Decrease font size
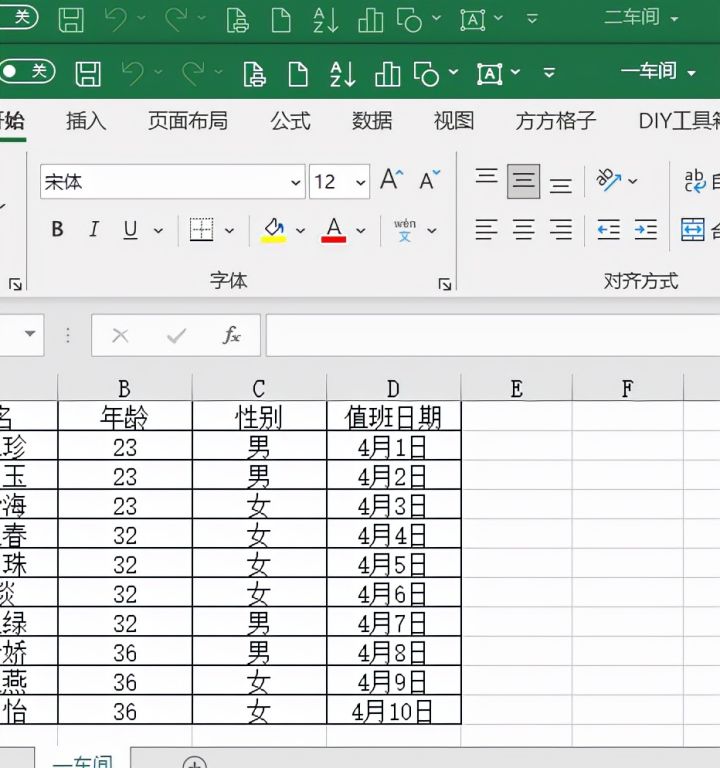This screenshot has height=768, width=720. pyautogui.click(x=430, y=180)
